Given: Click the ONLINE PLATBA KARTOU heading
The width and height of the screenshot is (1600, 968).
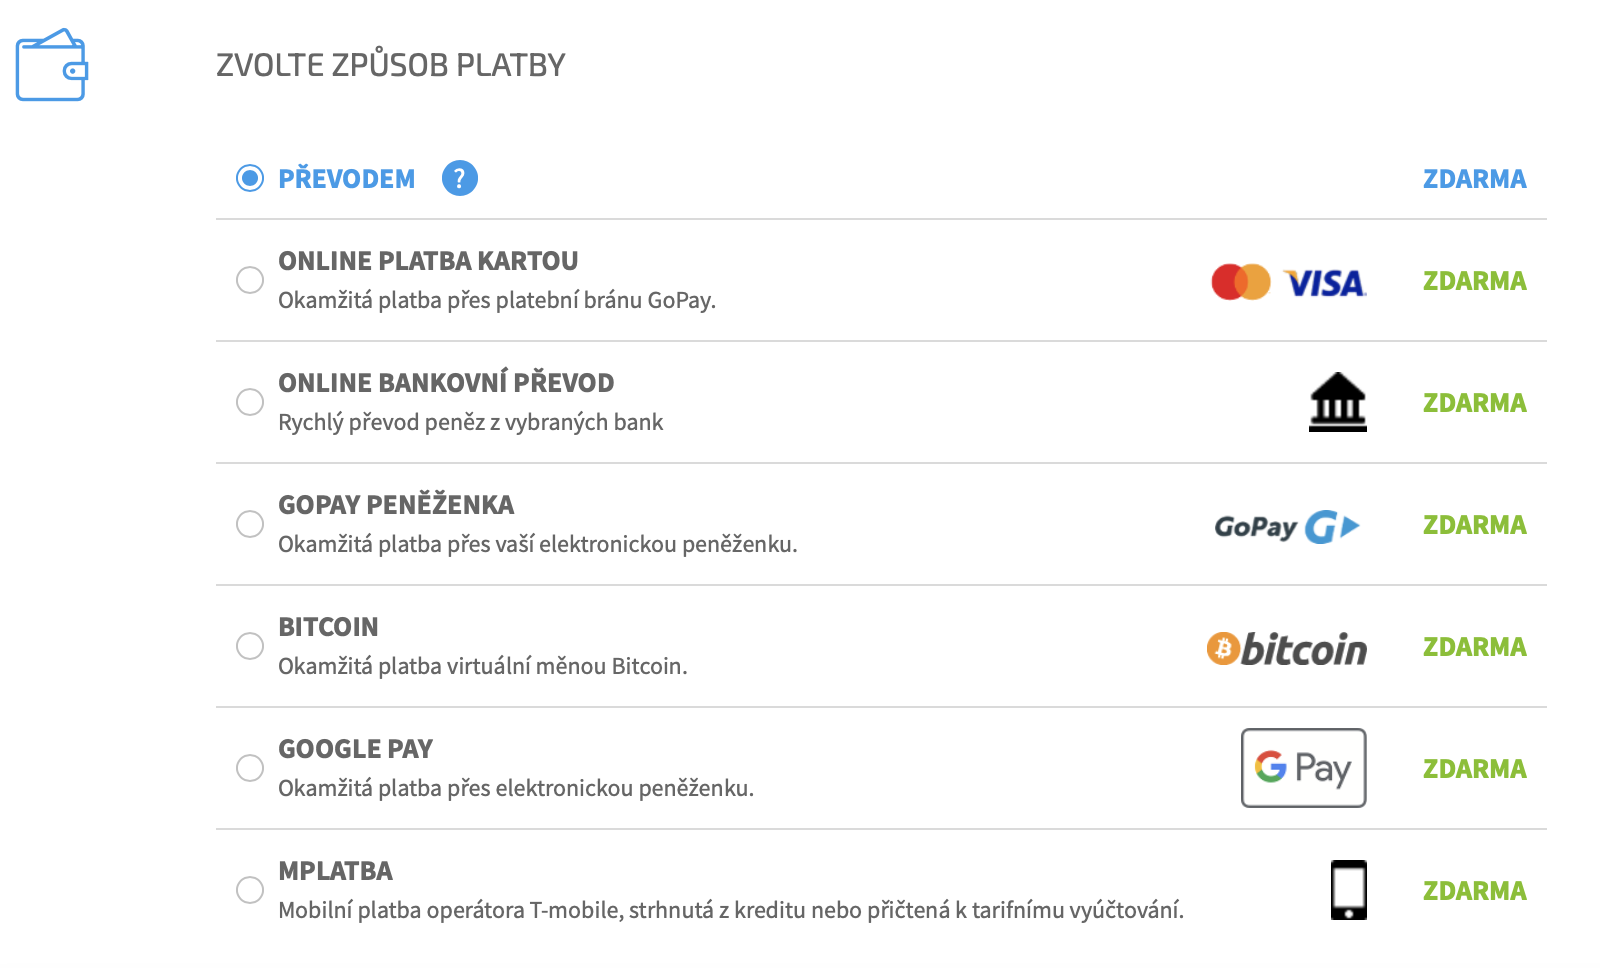Looking at the screenshot, I should [x=428, y=261].
